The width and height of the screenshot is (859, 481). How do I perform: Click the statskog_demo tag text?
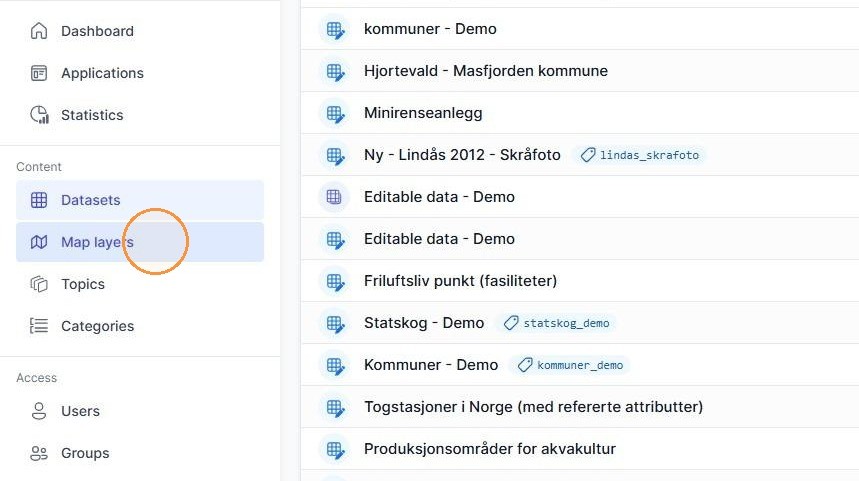pyautogui.click(x=566, y=323)
